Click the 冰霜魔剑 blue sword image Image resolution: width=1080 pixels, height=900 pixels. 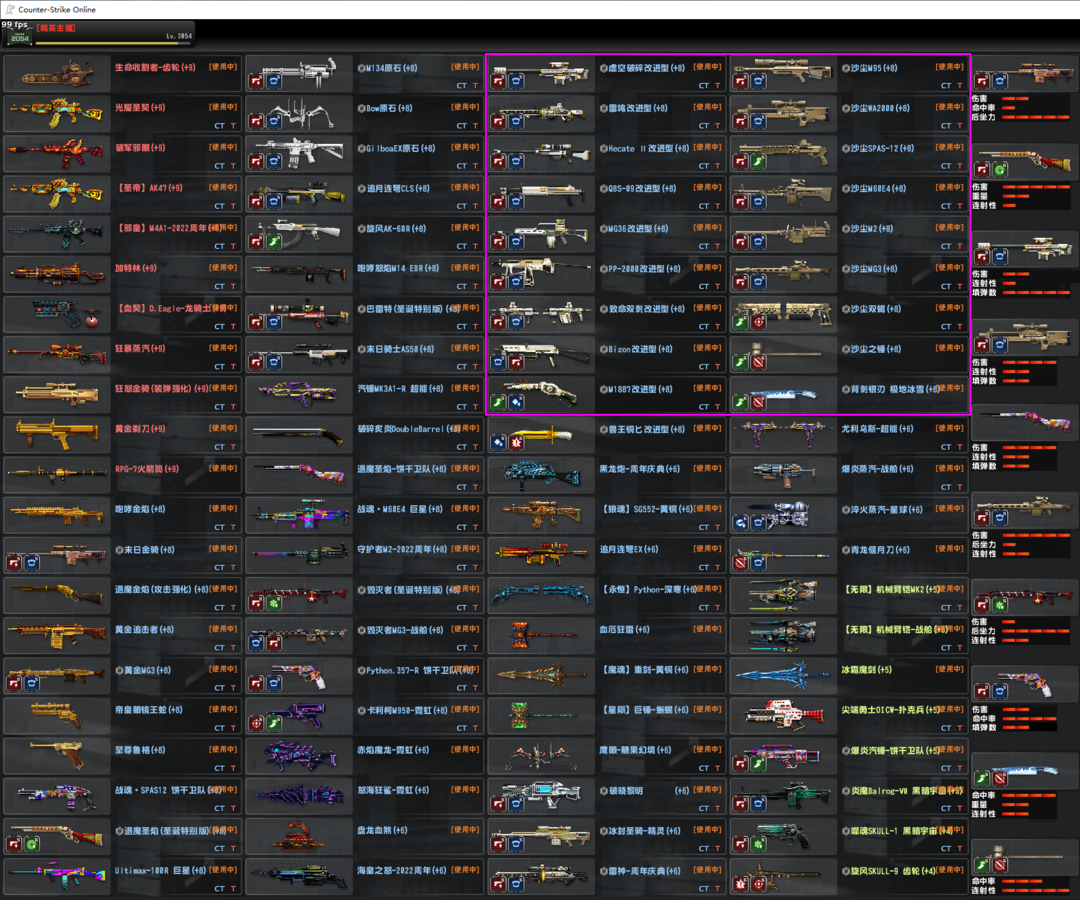pyautogui.click(x=783, y=676)
